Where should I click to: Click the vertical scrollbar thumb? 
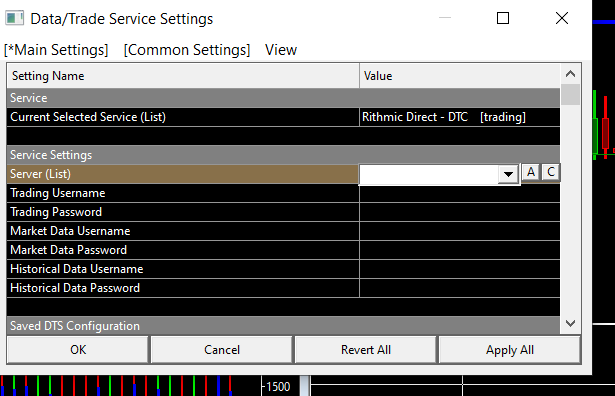point(570,94)
